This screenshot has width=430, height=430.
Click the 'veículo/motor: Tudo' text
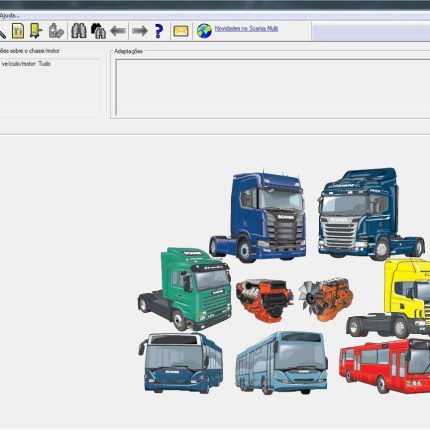click(x=26, y=64)
